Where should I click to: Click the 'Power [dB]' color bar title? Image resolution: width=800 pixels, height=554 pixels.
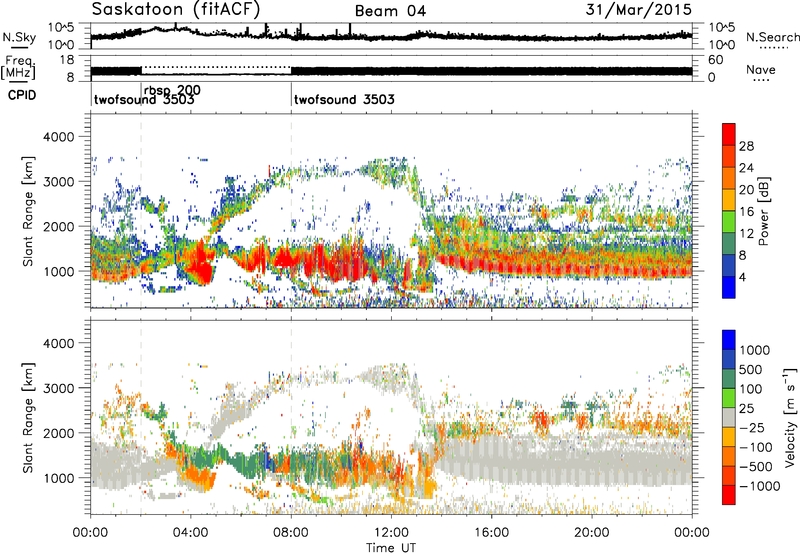pyautogui.click(x=763, y=211)
